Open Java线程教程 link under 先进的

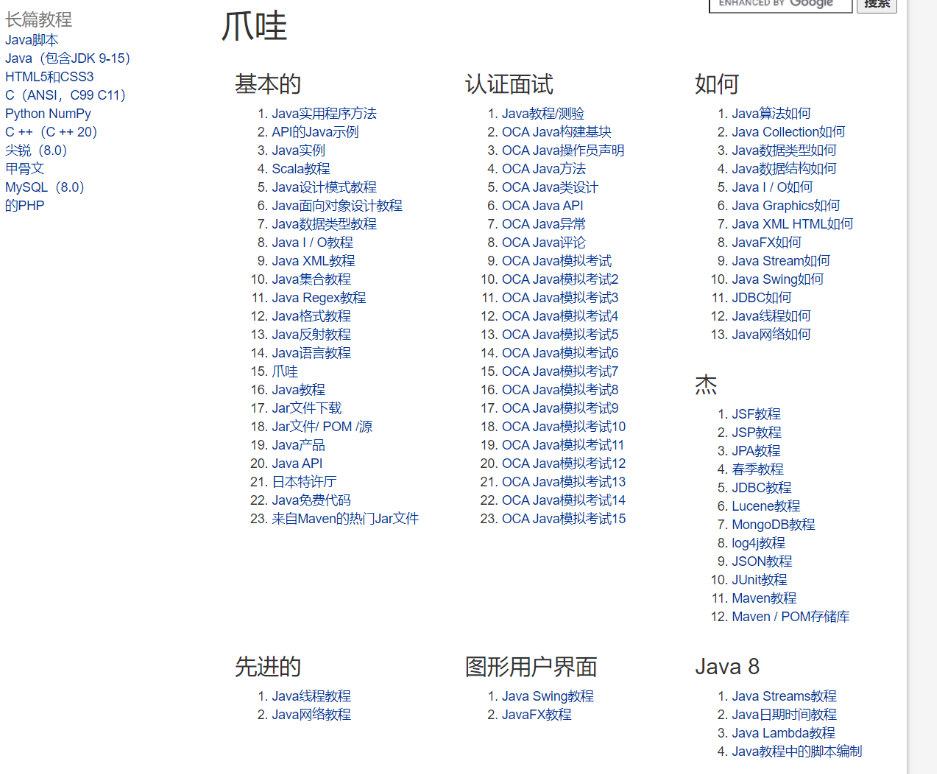pos(311,696)
